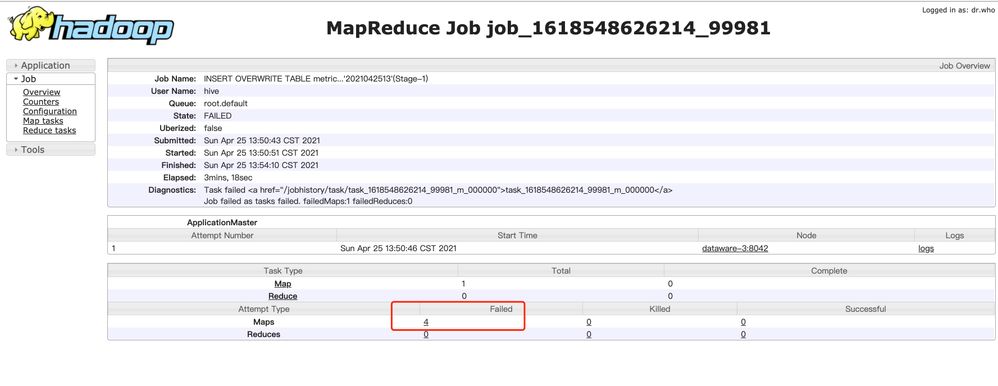Expand the Application sidebar section
Screen dimensions: 998x386
(51, 66)
